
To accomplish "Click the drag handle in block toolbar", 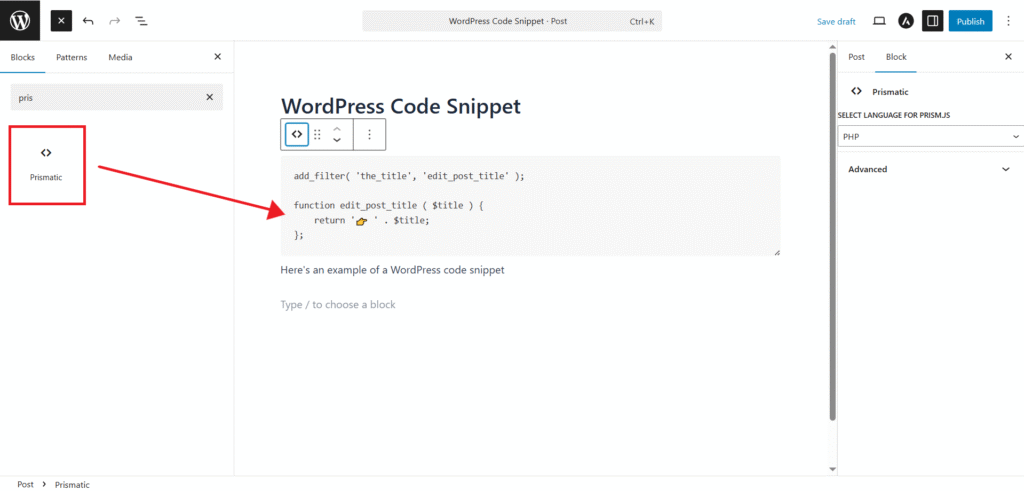I will [x=317, y=134].
